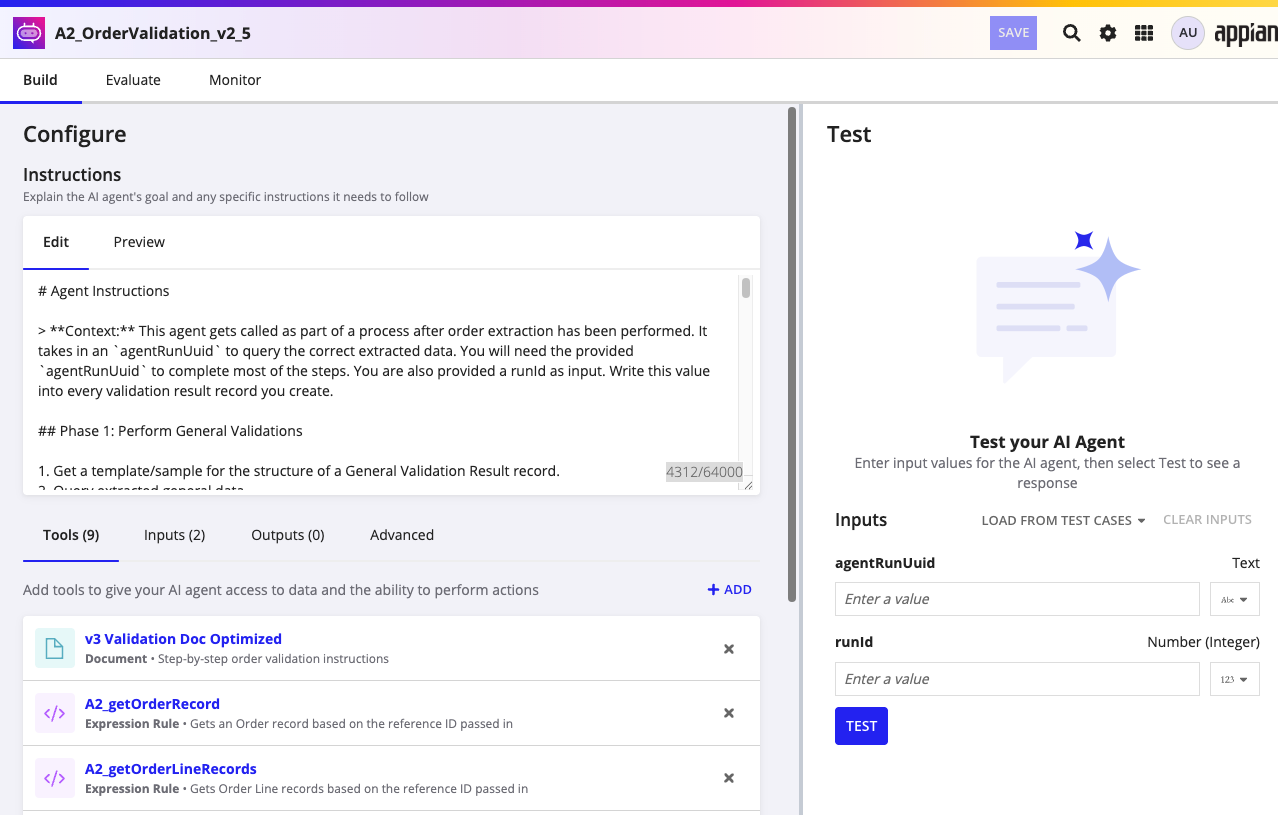Open the A2_getOrderRecord link
Screen dimensions: 1281x815
(152, 704)
